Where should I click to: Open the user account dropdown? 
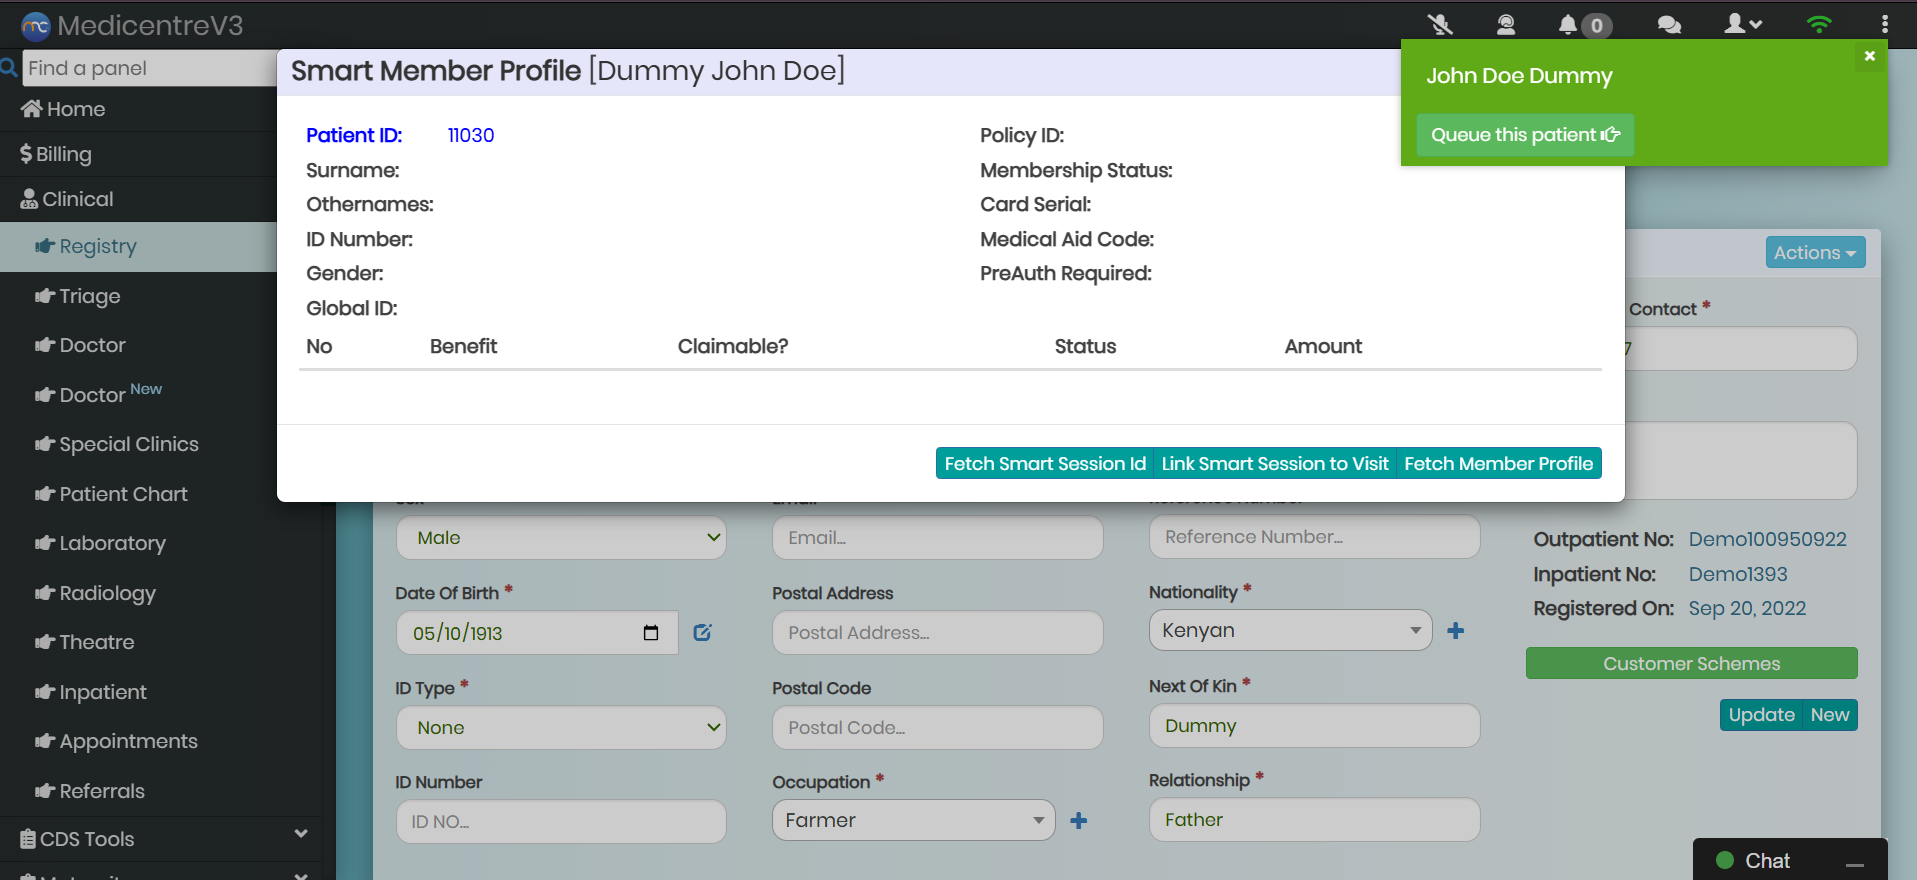pyautogui.click(x=1742, y=25)
